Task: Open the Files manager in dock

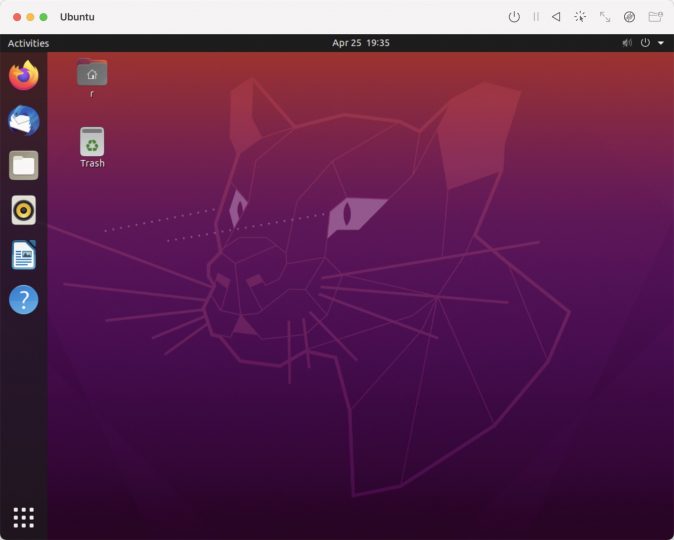Action: tap(24, 165)
